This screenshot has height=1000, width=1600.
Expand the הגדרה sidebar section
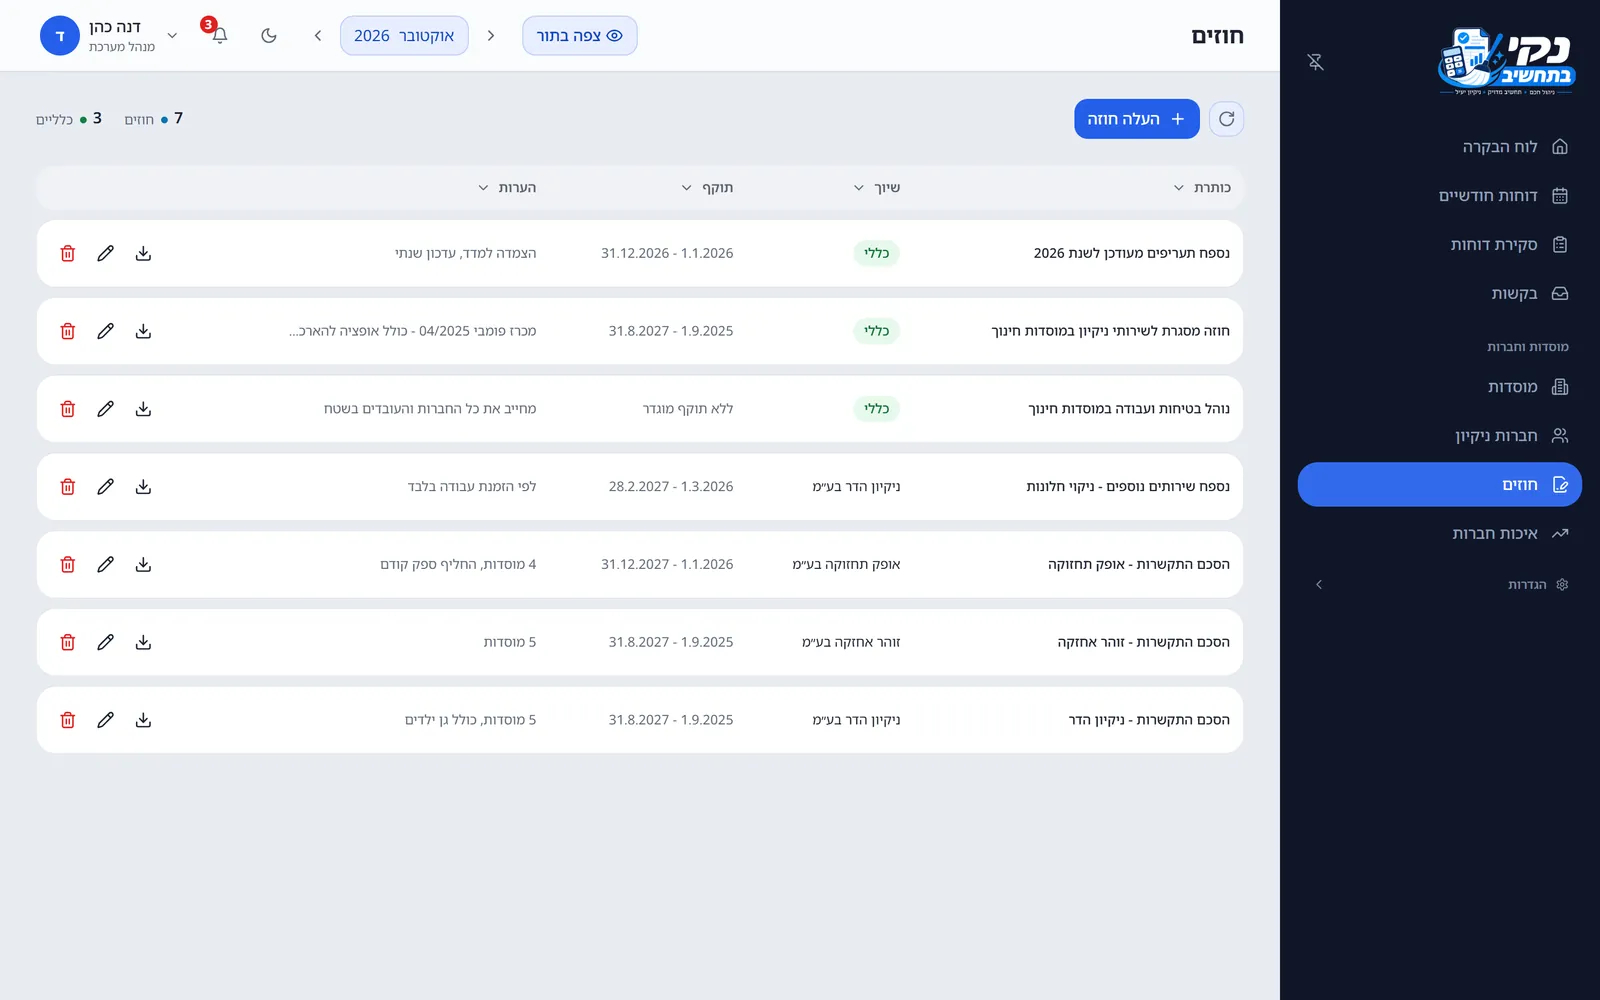coord(1440,584)
